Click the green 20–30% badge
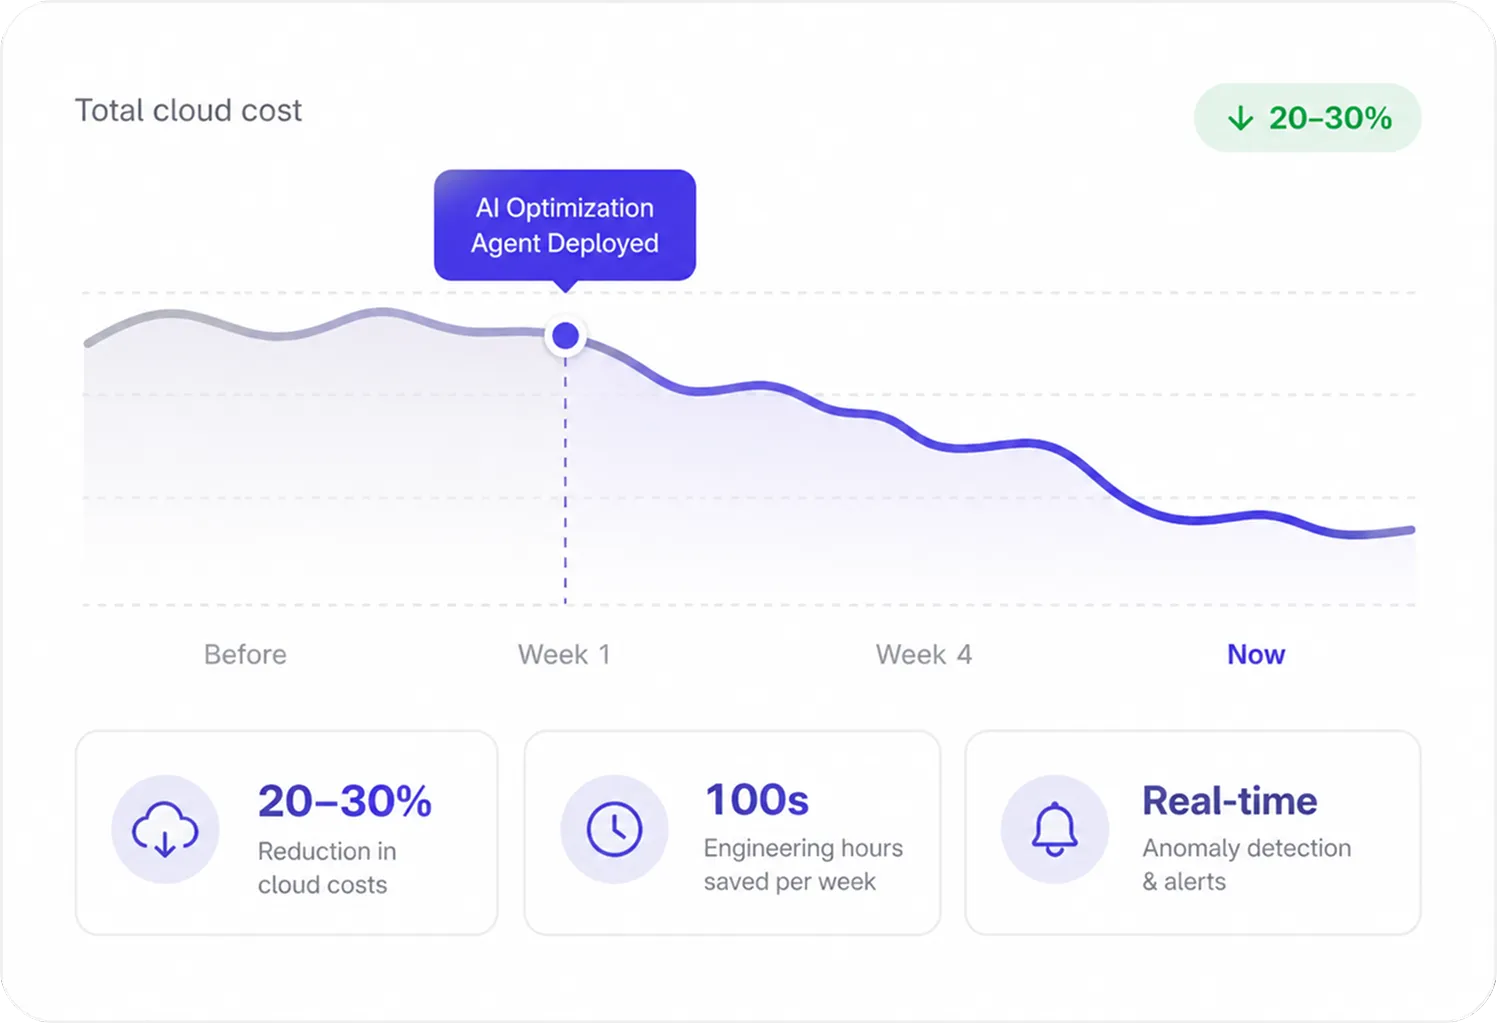 1307,118
